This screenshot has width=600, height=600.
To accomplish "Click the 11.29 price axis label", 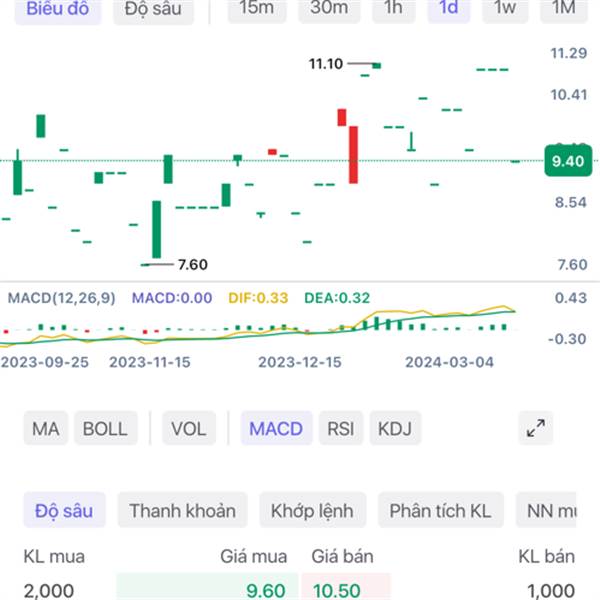I will coord(569,53).
